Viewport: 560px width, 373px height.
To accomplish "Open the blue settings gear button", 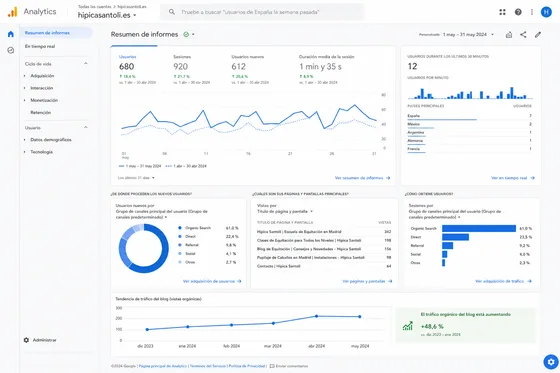I will (551, 362).
